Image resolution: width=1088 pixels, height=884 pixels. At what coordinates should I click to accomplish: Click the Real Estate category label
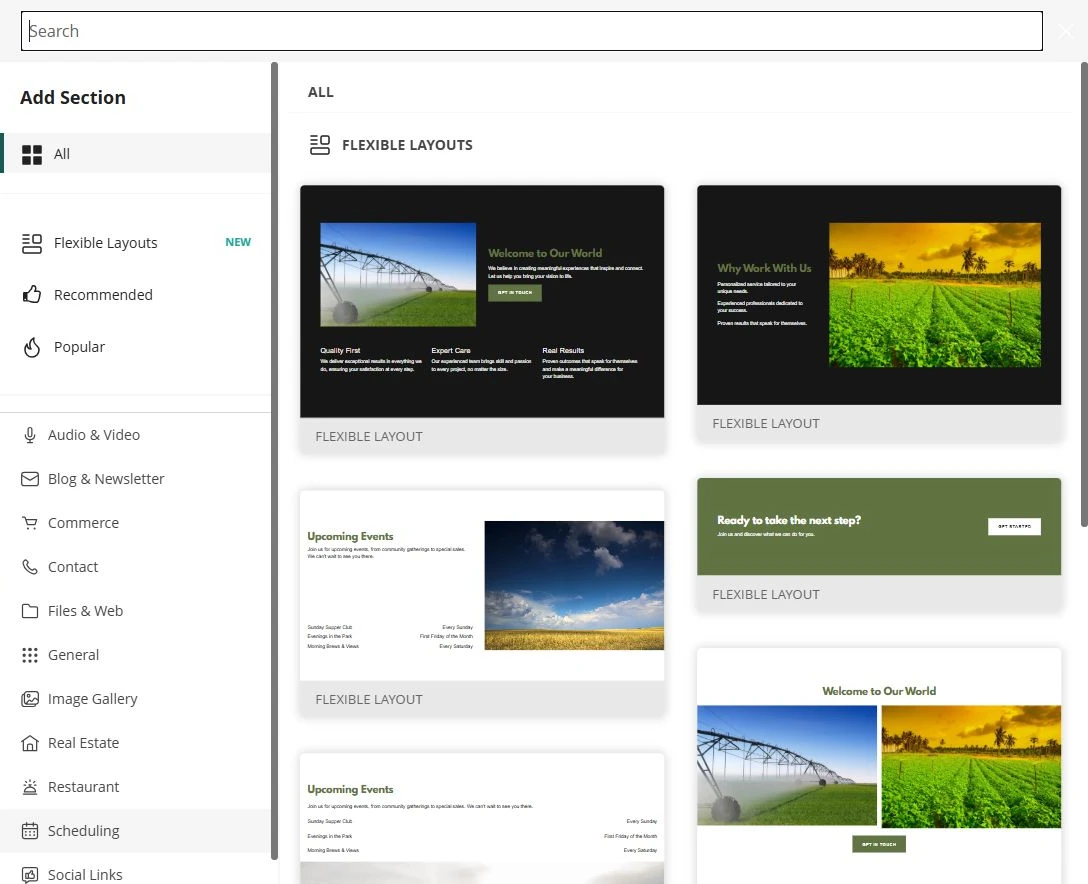(83, 743)
